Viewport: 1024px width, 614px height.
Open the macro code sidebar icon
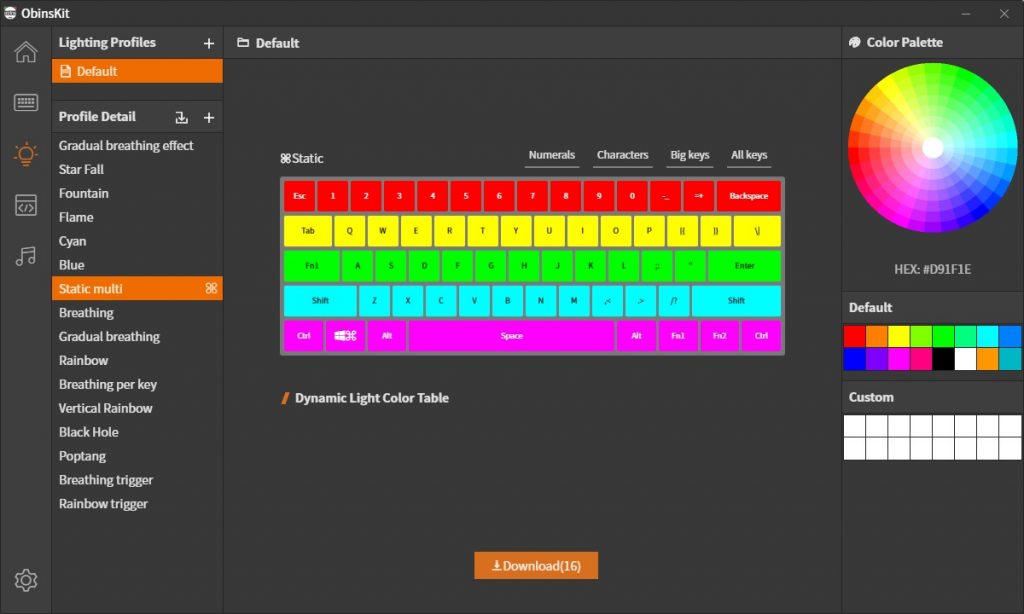(26, 206)
